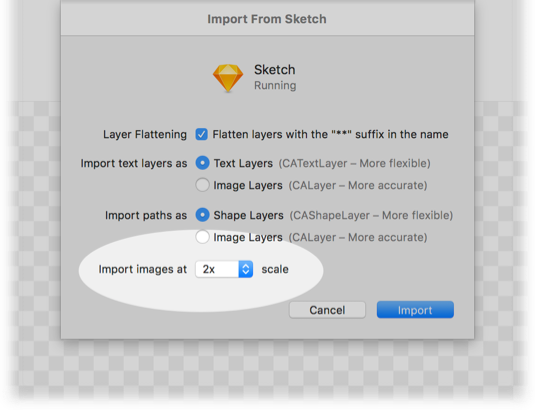Click the CAShapeLayer – More flexible description
The height and width of the screenshot is (410, 535).
[371, 215]
